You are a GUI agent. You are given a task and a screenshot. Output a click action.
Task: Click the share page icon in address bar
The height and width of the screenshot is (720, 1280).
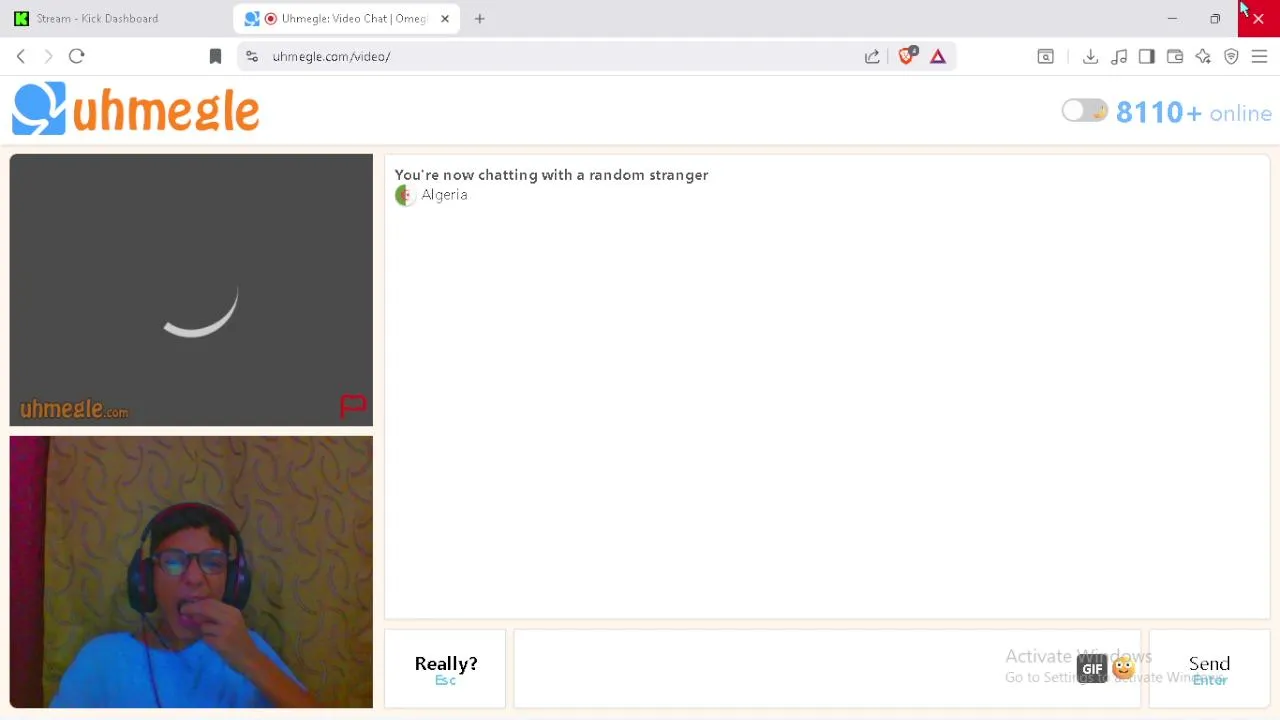click(x=872, y=57)
